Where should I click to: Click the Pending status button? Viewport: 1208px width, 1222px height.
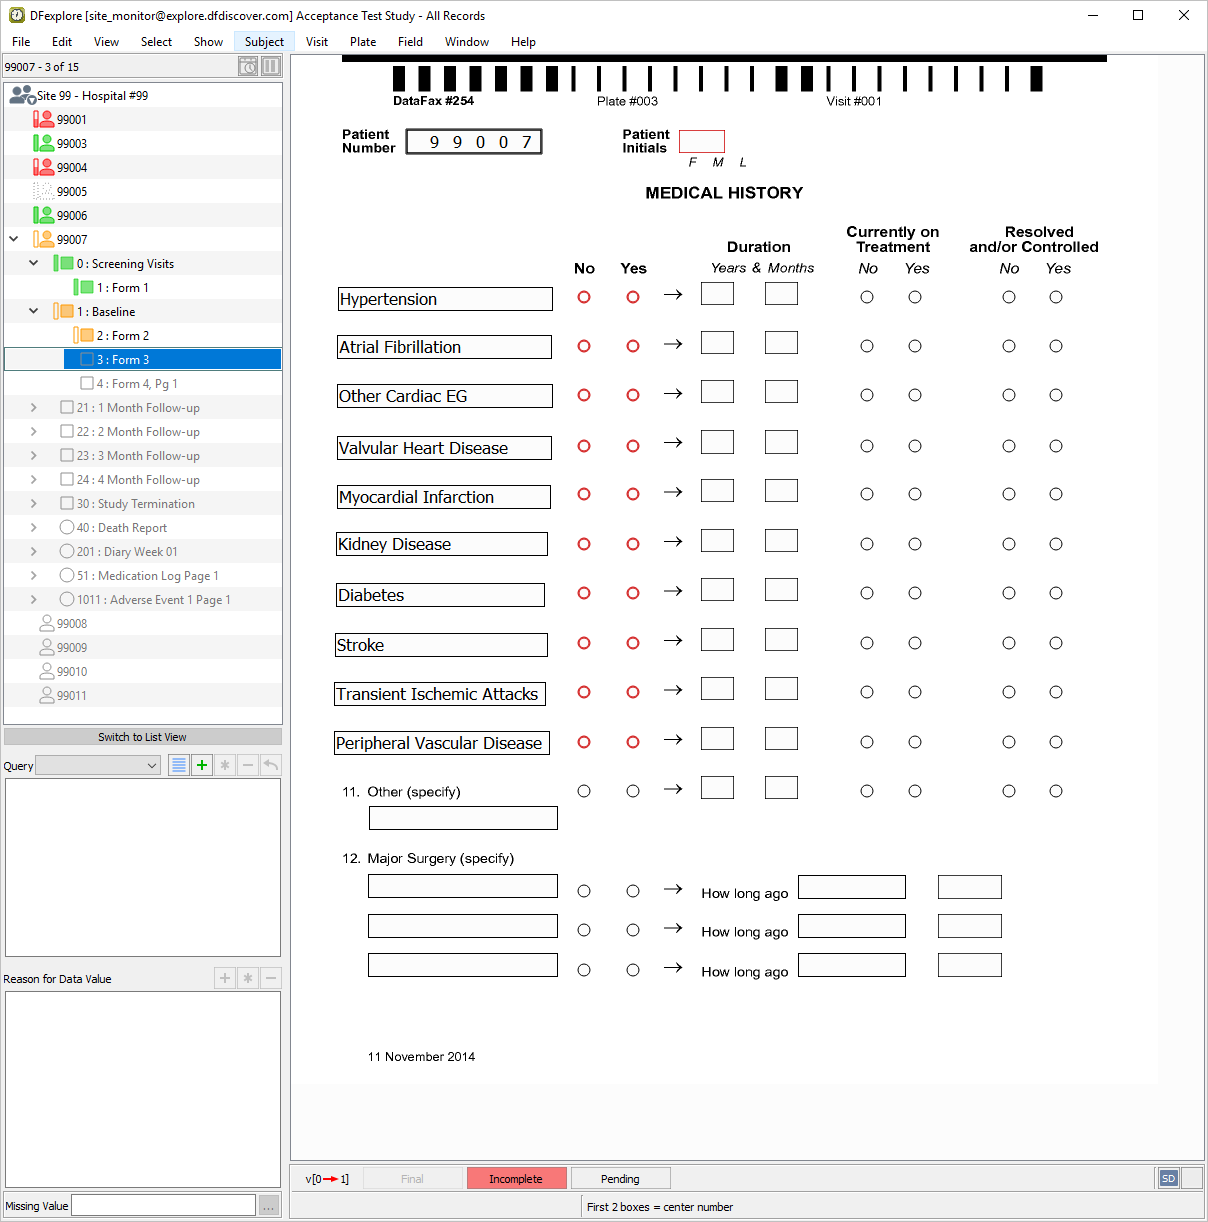click(x=620, y=1179)
